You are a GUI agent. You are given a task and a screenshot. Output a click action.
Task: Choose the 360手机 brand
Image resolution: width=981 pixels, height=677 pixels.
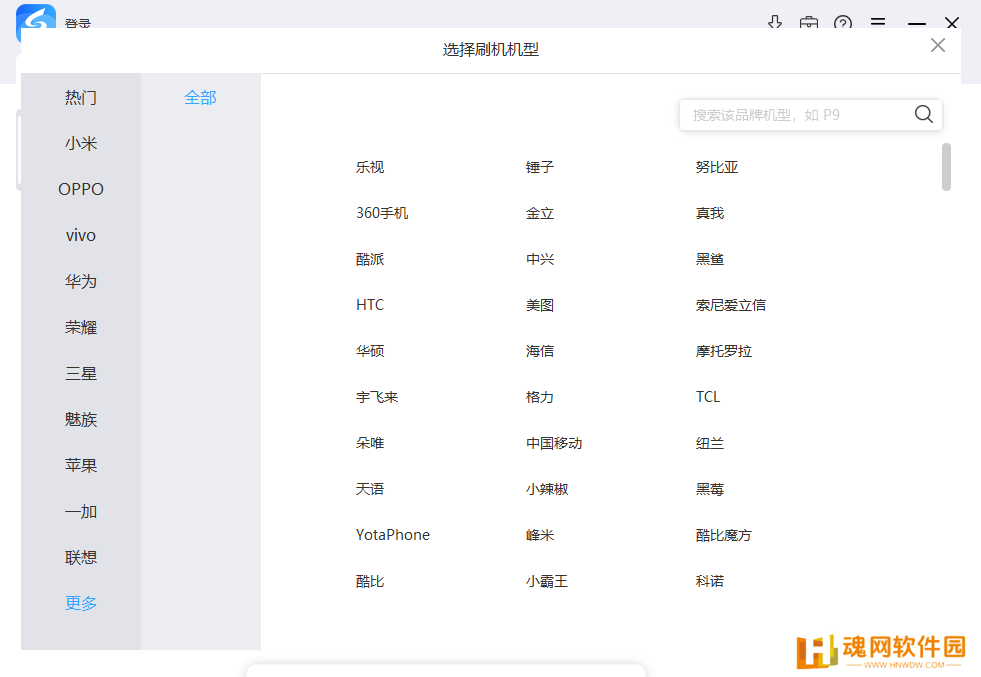click(382, 213)
